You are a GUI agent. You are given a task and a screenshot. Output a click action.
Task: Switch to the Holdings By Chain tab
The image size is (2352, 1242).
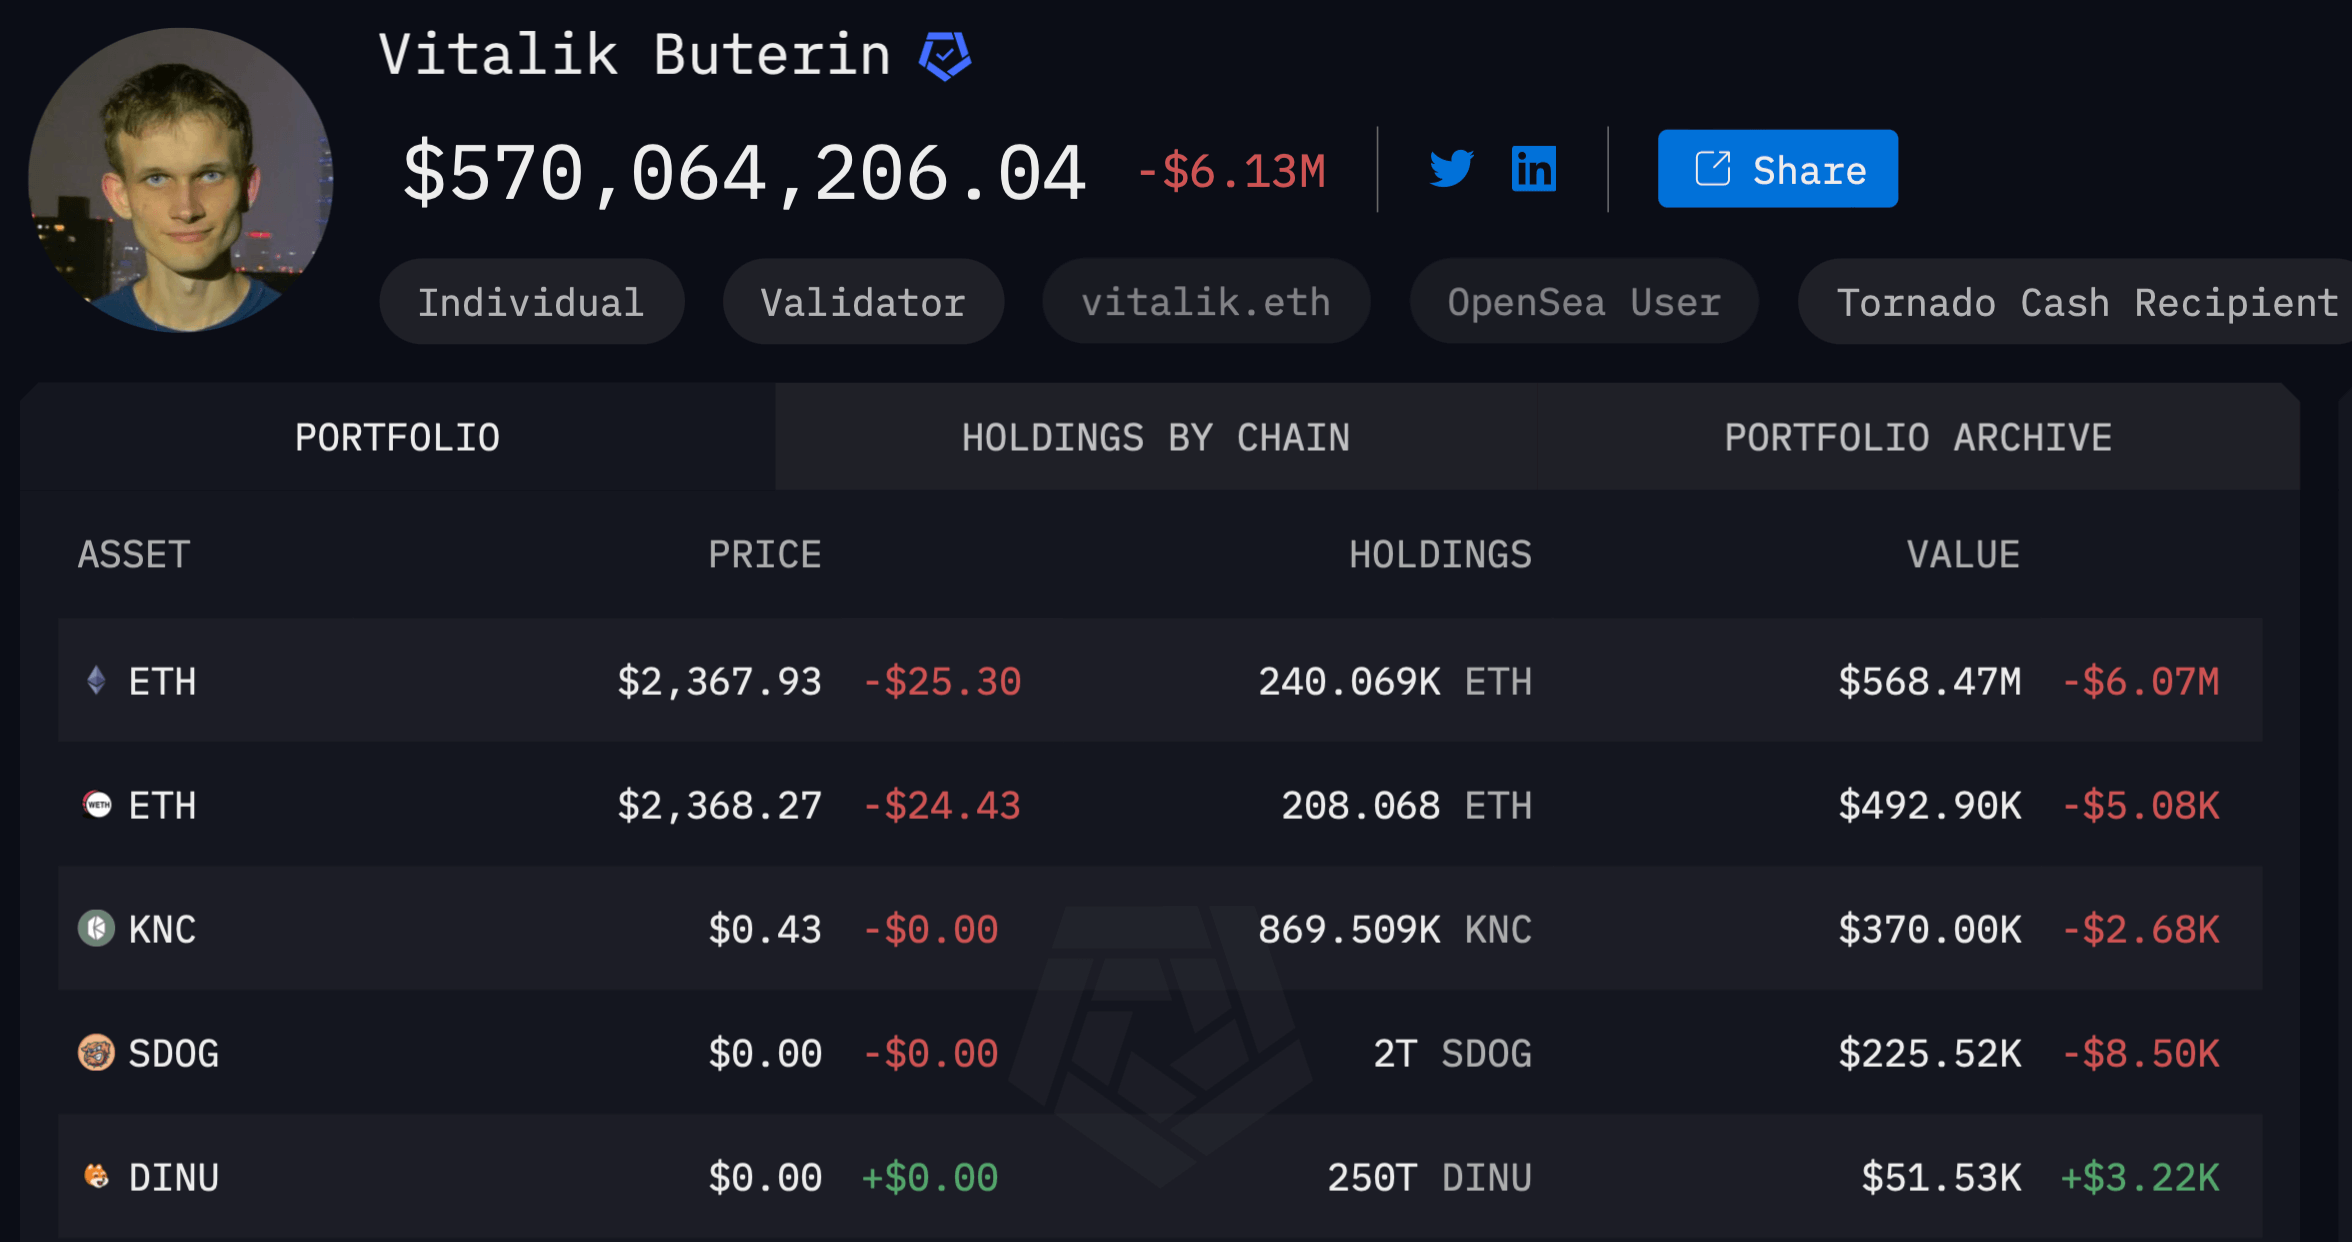1155,438
